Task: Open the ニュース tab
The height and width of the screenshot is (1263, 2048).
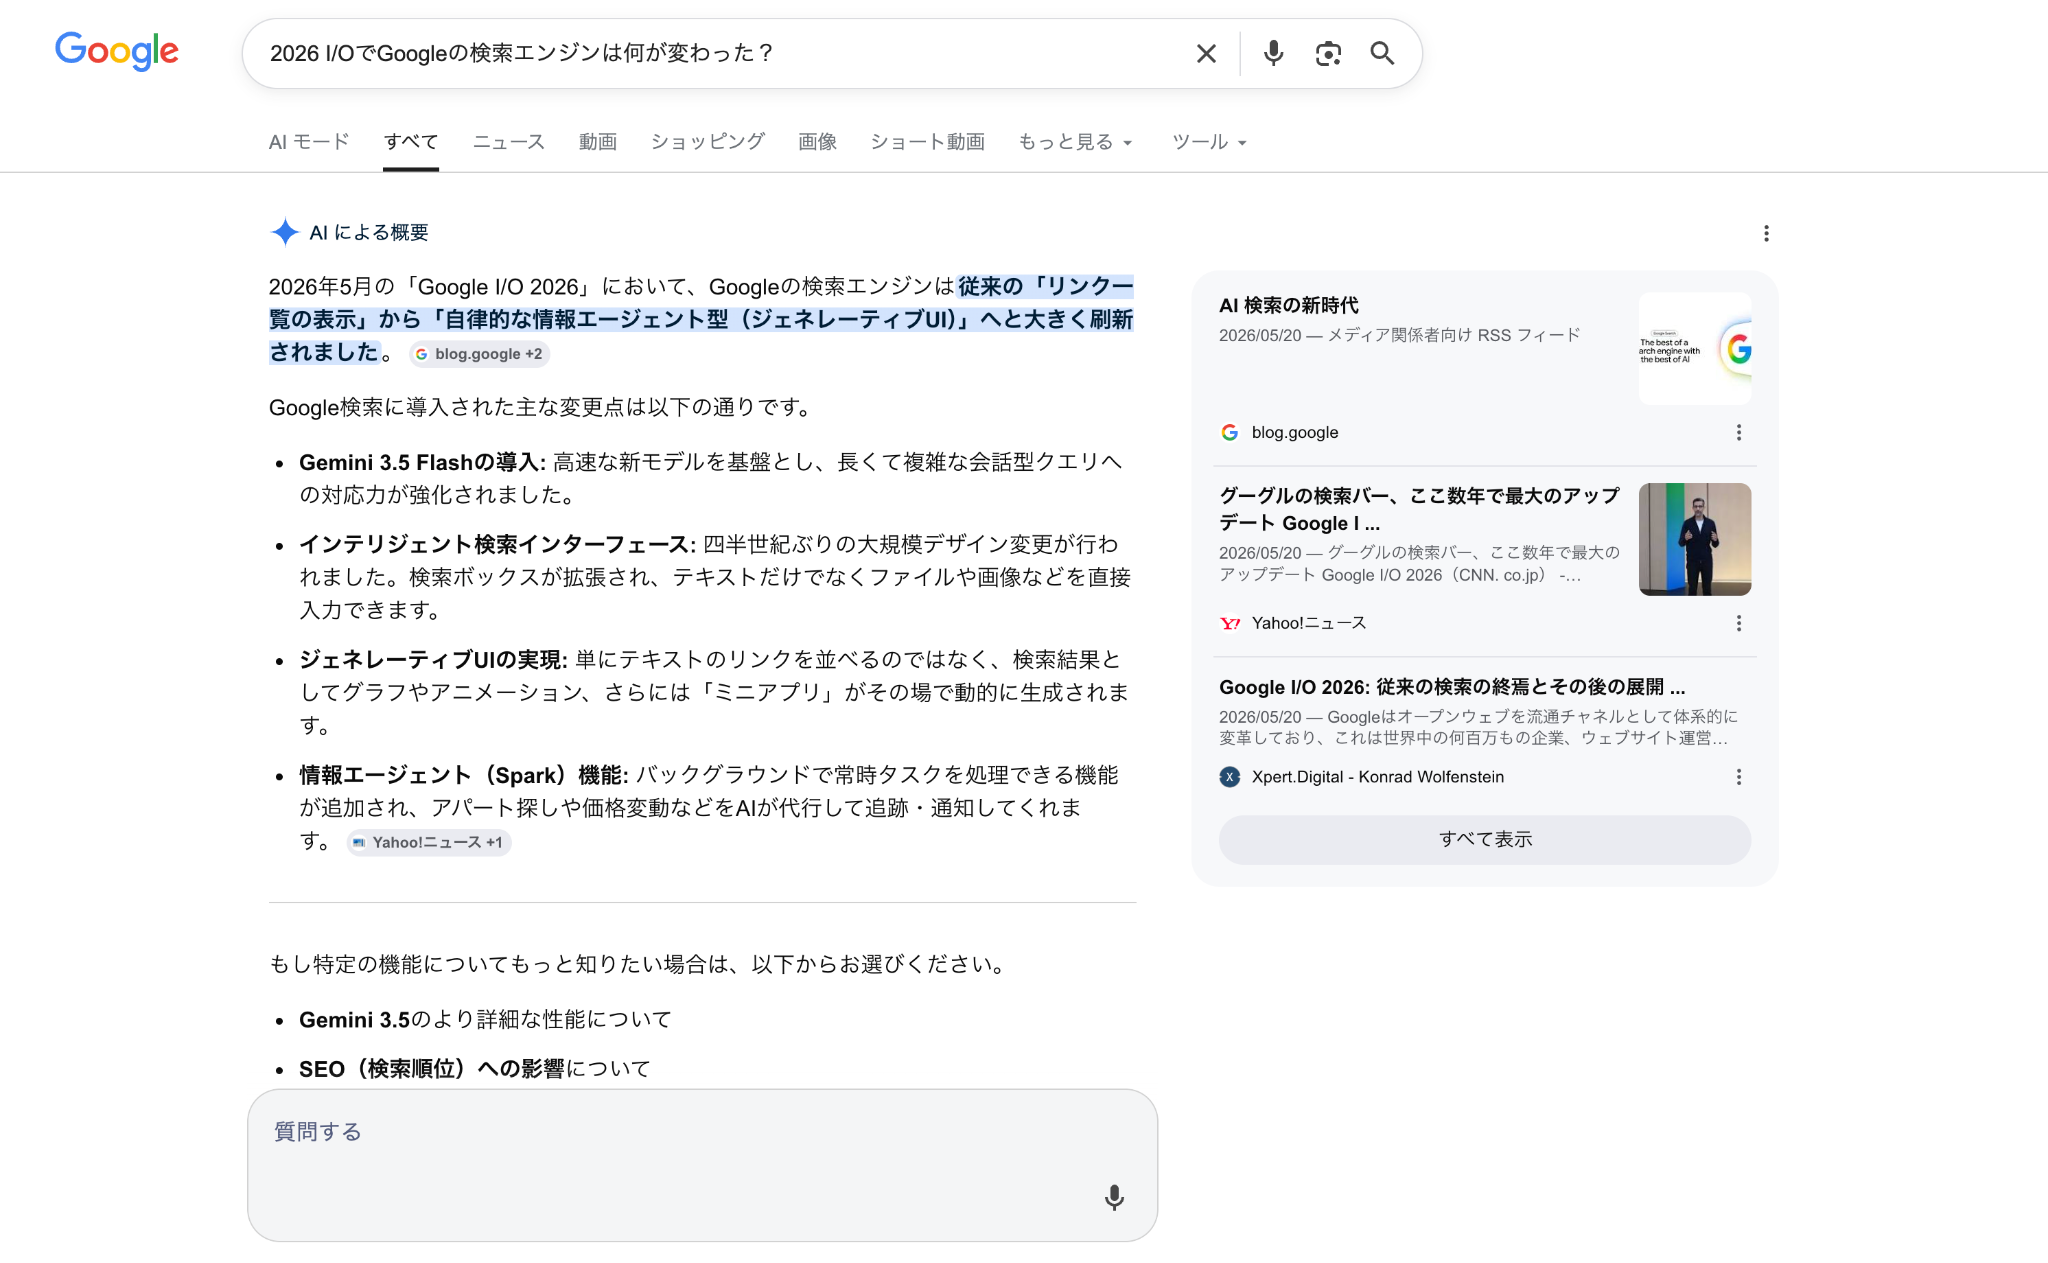Action: (x=509, y=142)
